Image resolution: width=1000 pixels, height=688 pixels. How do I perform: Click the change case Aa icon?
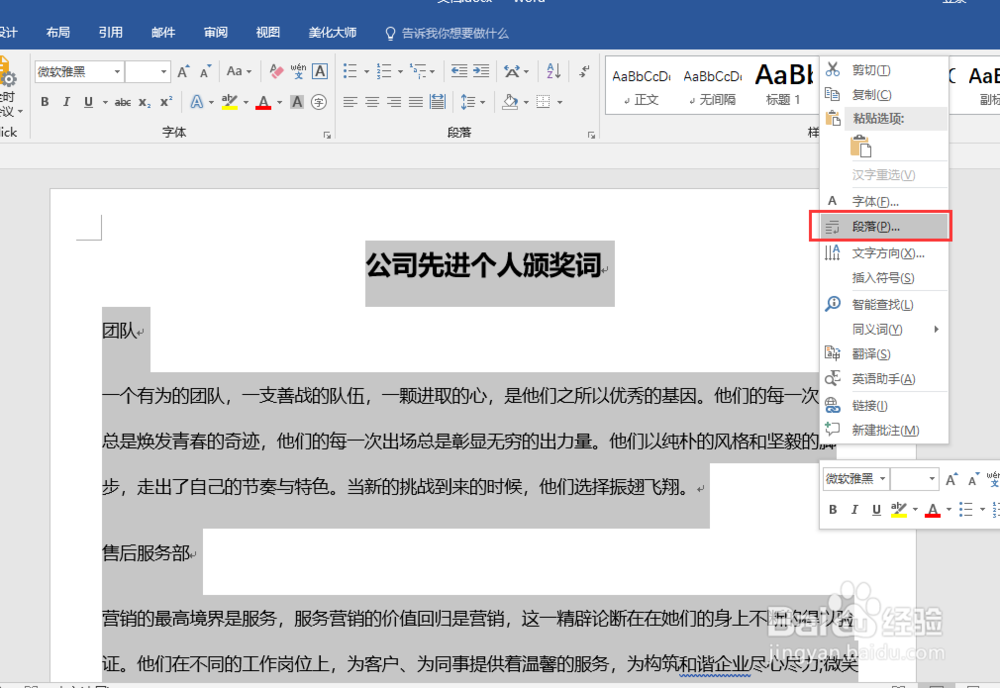click(x=234, y=71)
